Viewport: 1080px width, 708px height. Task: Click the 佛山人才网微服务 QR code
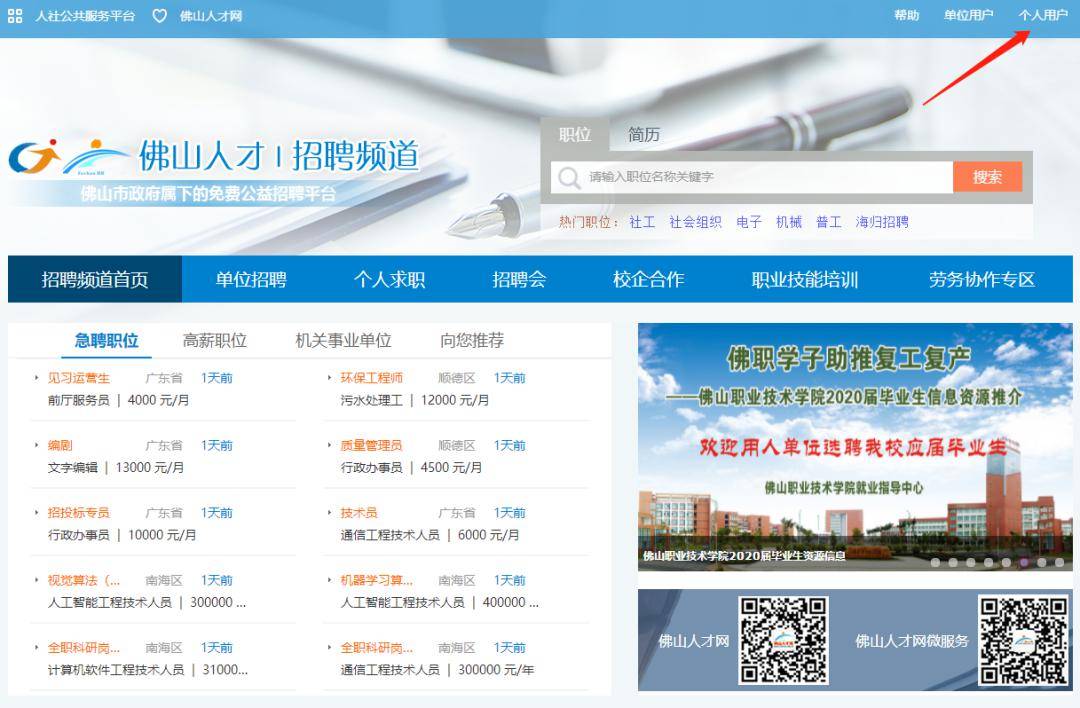(1024, 641)
